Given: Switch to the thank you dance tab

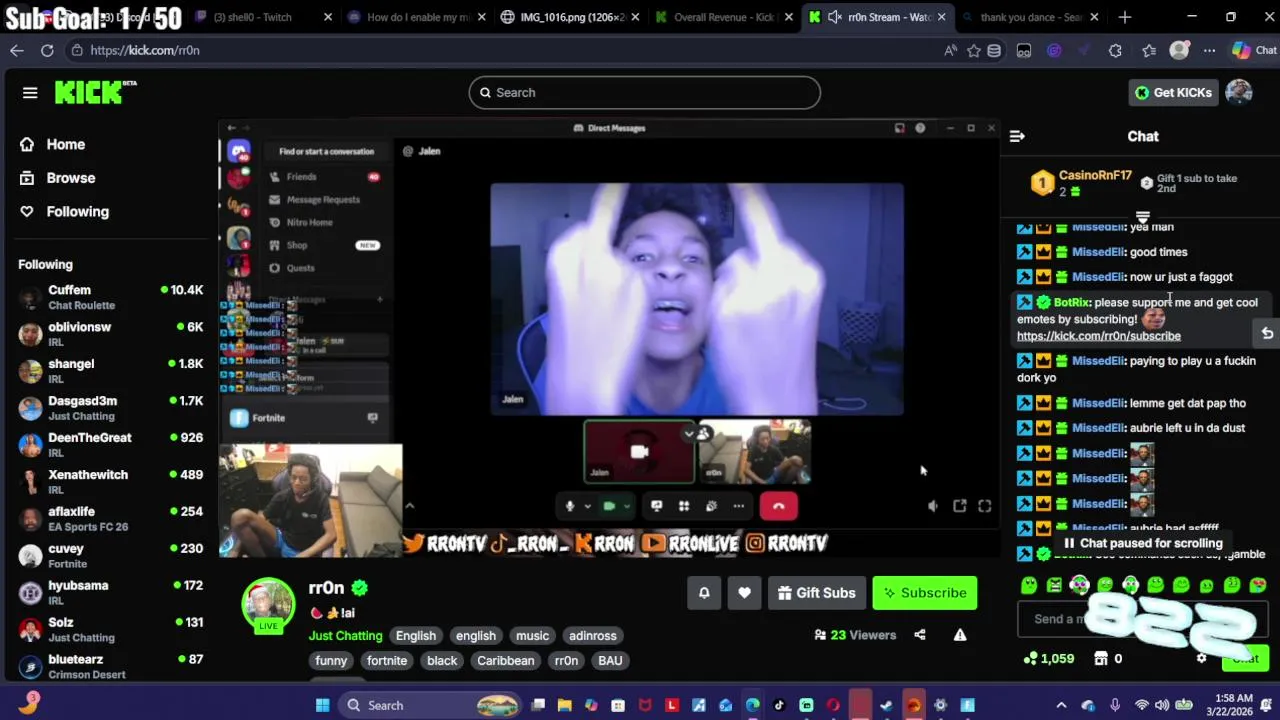Looking at the screenshot, I should 1030,17.
